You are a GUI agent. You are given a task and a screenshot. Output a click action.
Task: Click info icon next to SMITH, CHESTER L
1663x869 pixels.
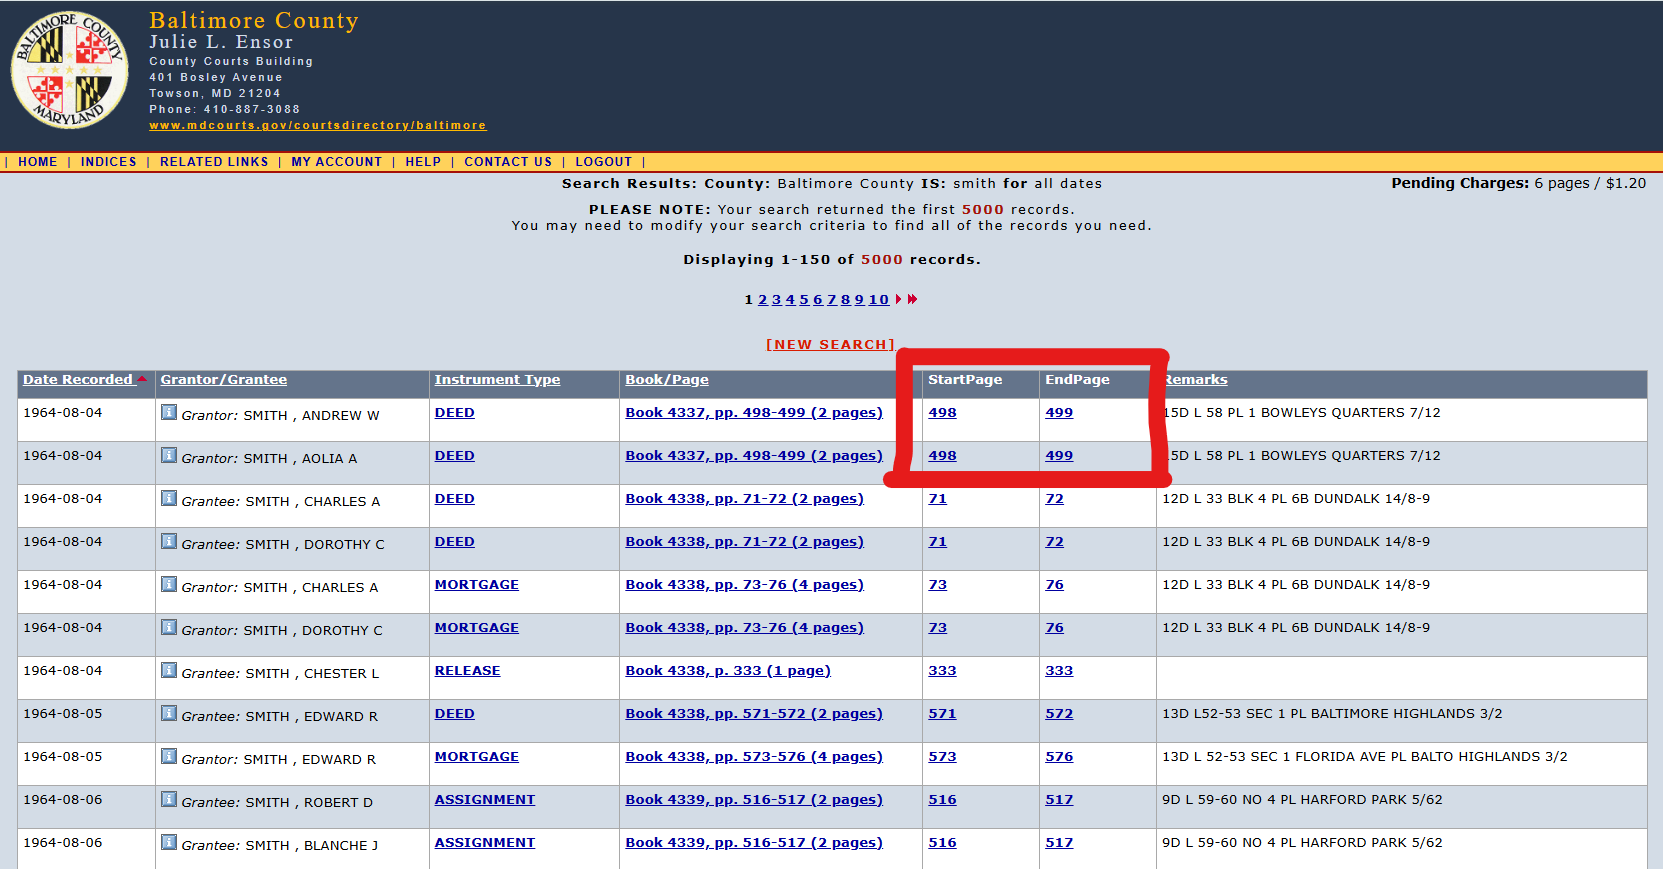click(169, 670)
